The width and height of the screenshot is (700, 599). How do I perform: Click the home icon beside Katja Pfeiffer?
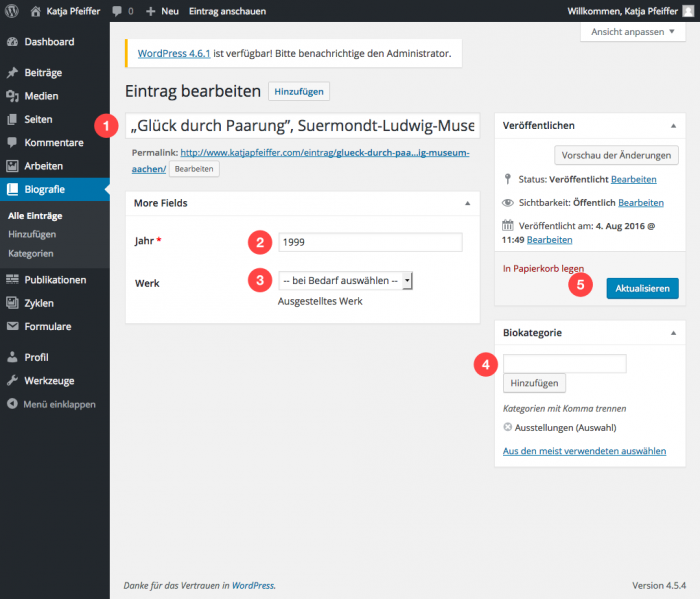pyautogui.click(x=36, y=11)
